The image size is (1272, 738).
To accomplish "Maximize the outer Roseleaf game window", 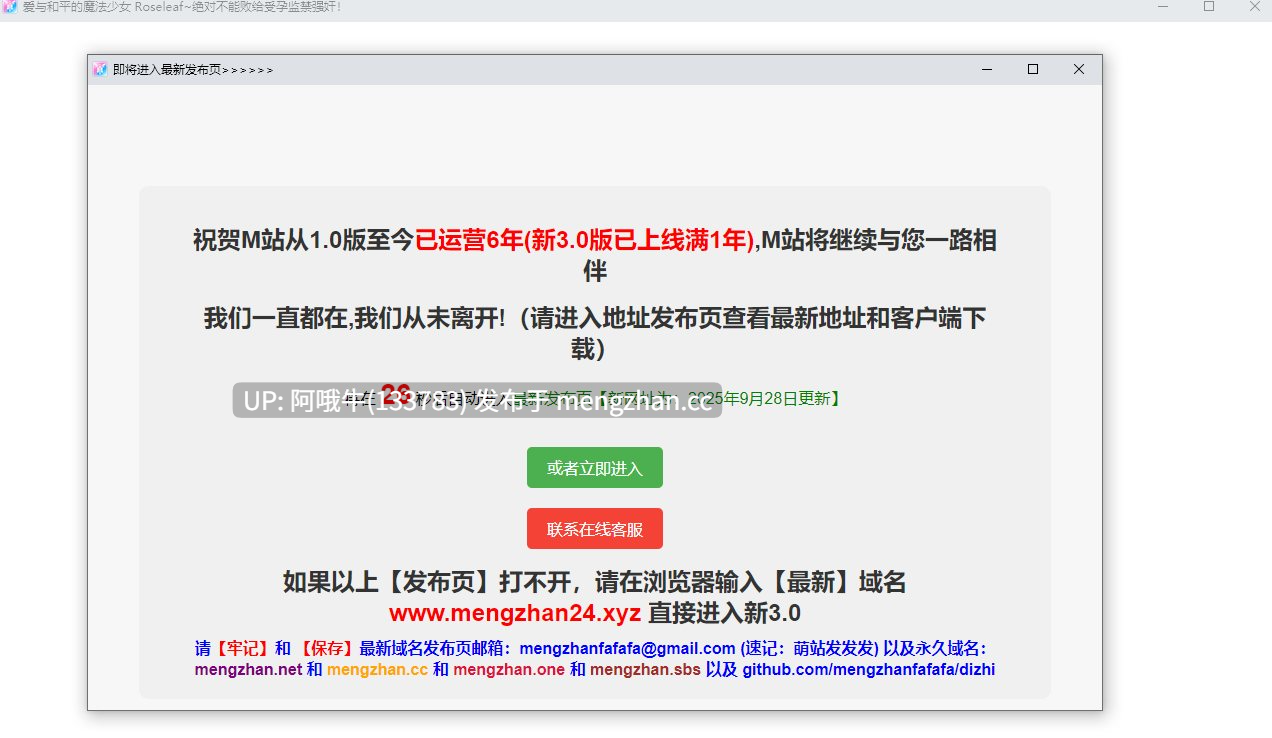I will coord(1209,7).
